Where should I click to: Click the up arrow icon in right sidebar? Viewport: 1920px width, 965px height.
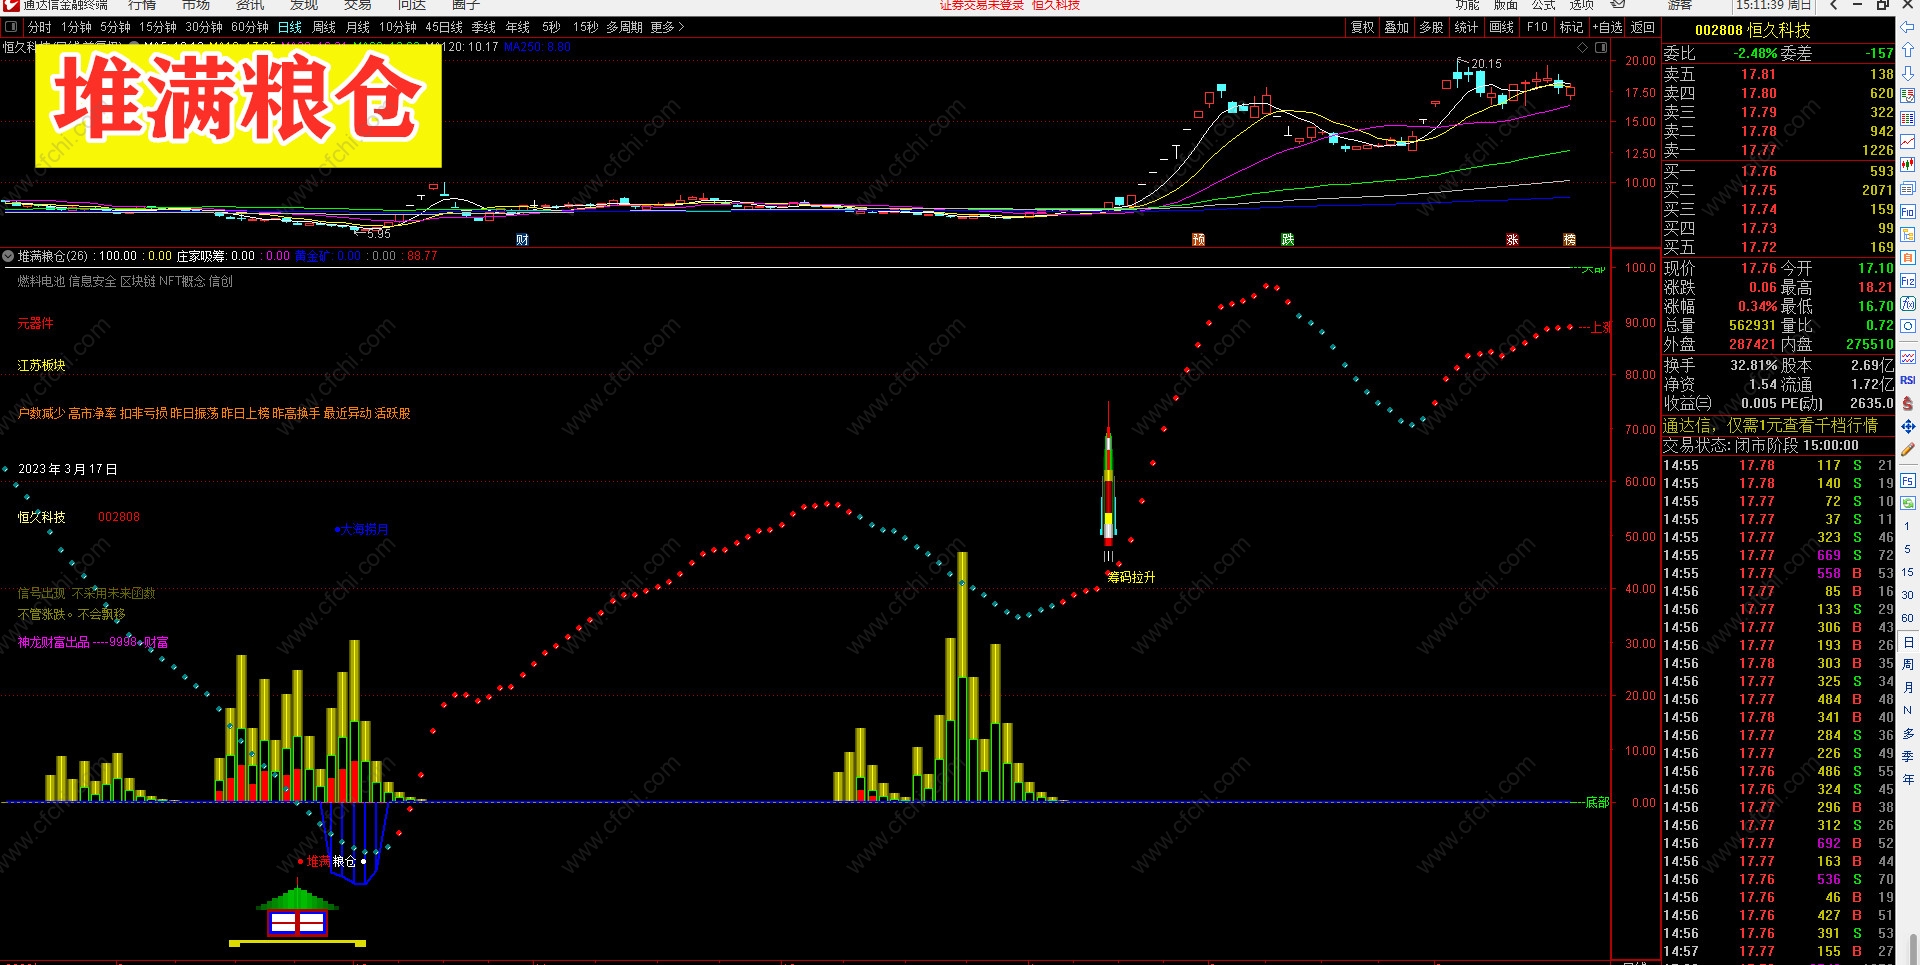[x=1908, y=50]
